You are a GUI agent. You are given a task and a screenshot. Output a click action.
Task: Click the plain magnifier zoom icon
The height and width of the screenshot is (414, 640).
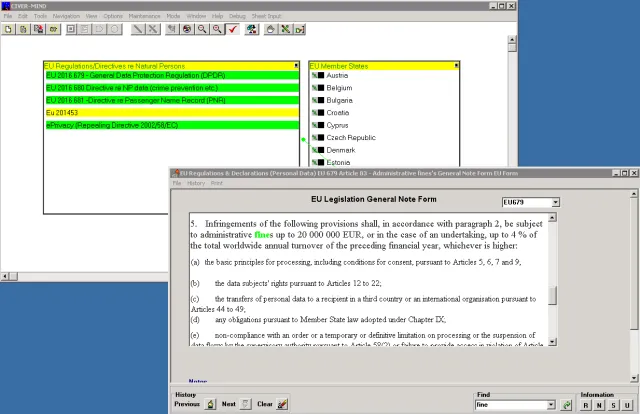[x=202, y=29]
